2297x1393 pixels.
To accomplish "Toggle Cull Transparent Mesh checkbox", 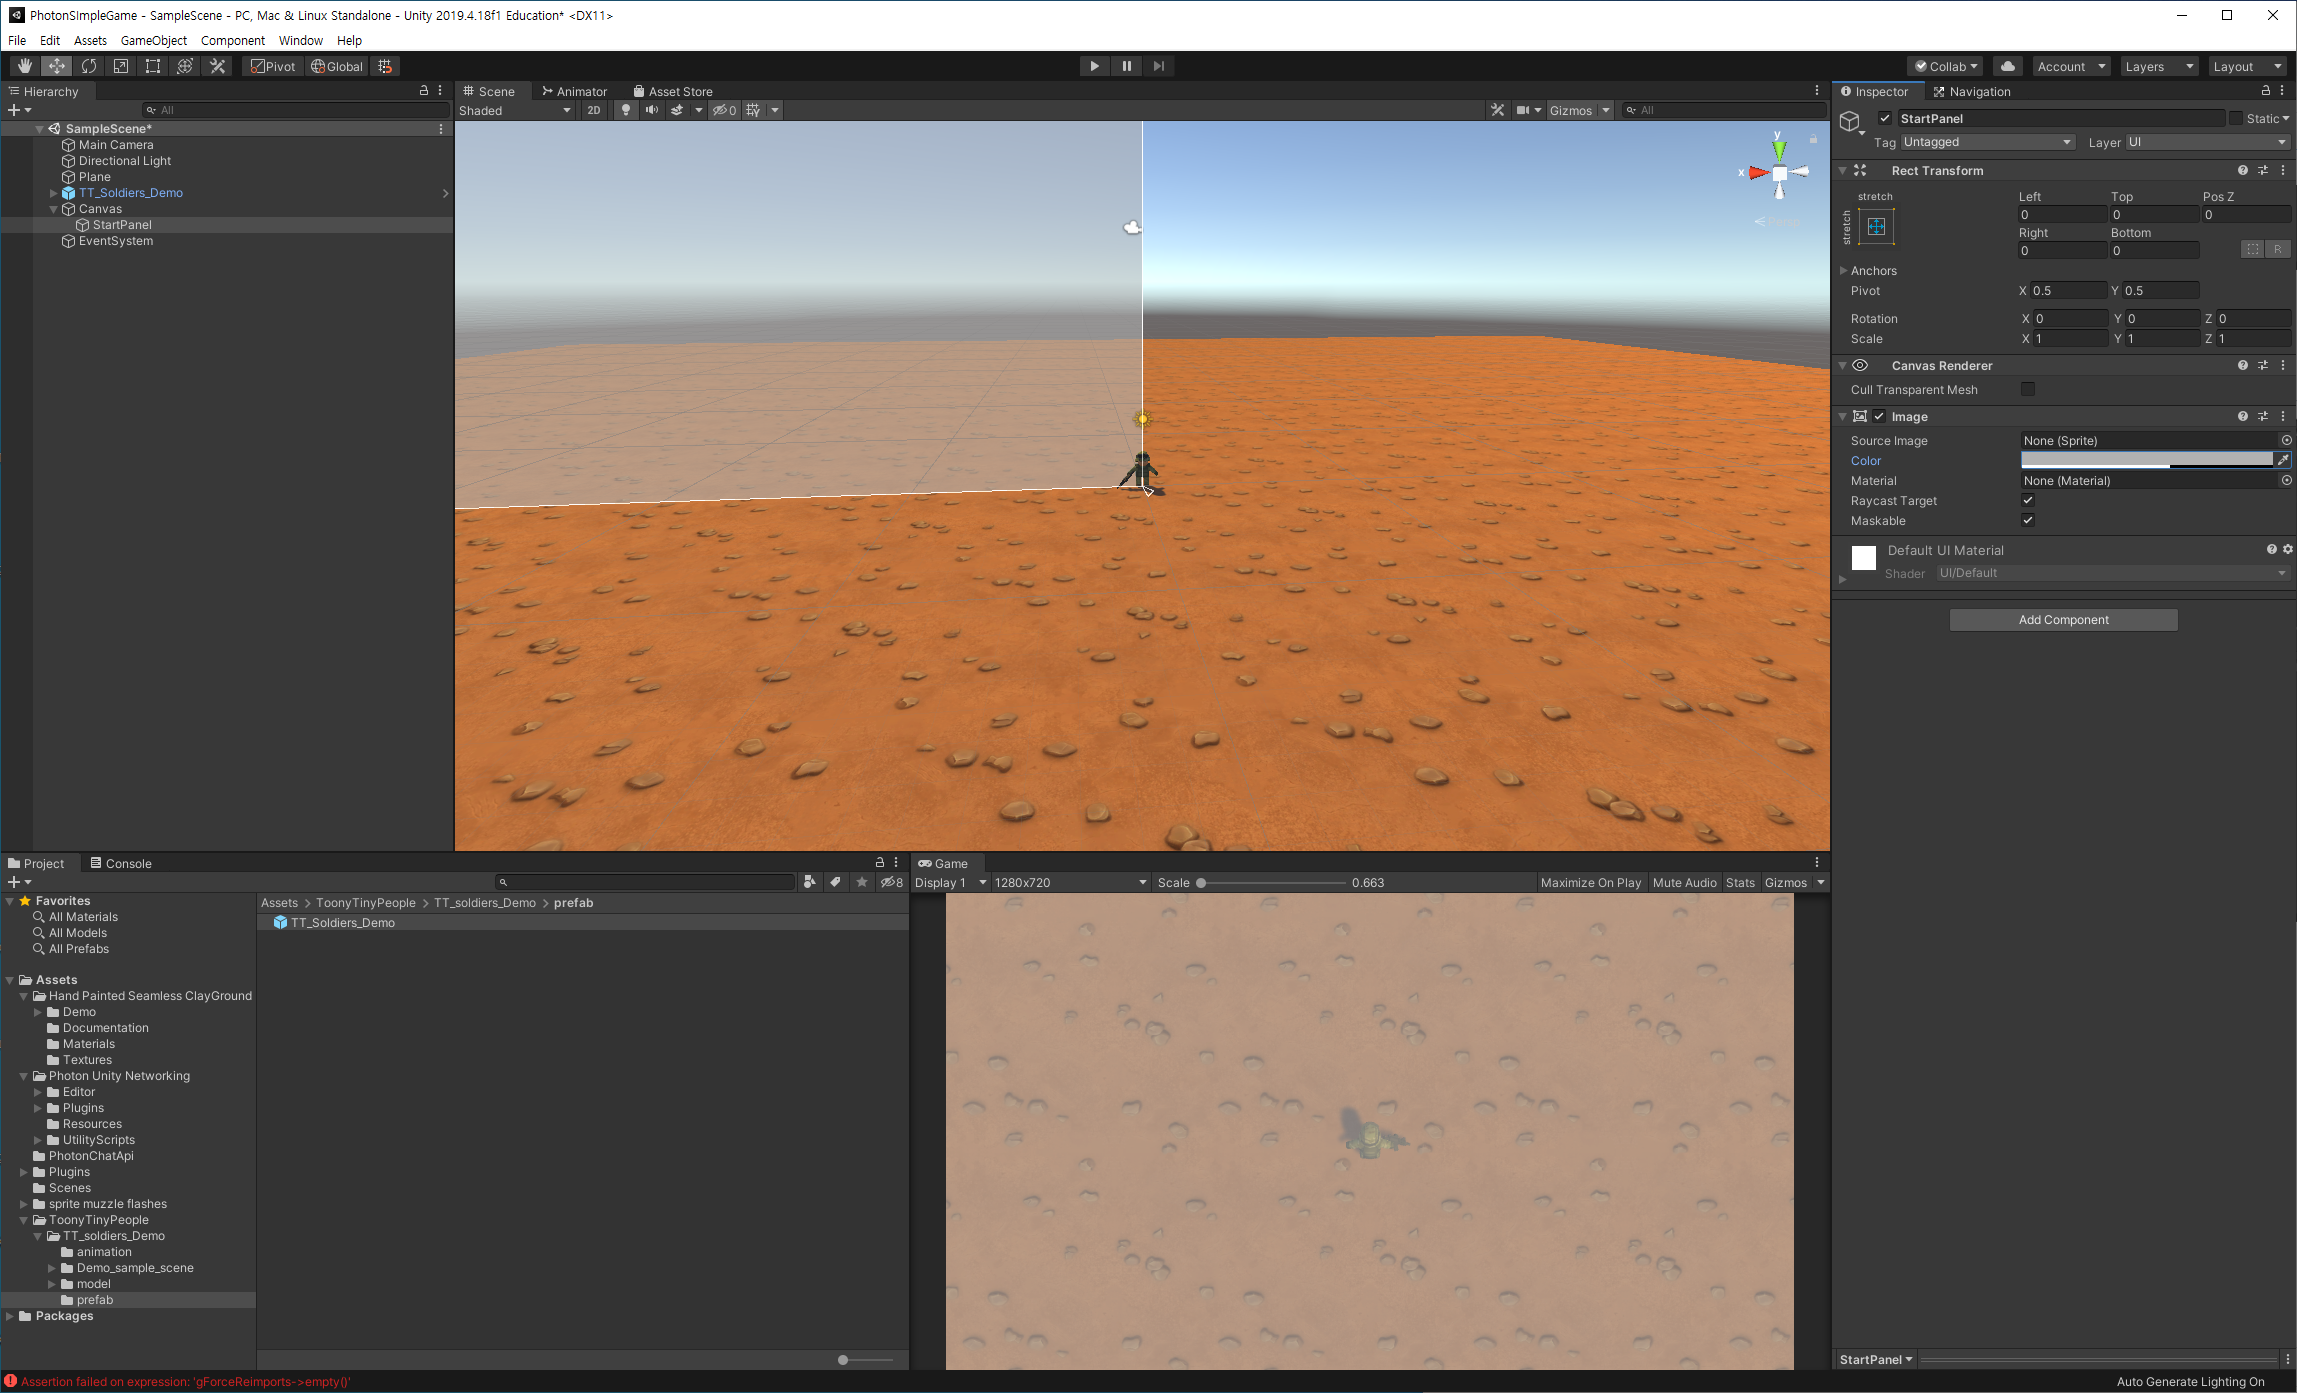I will (x=2028, y=389).
